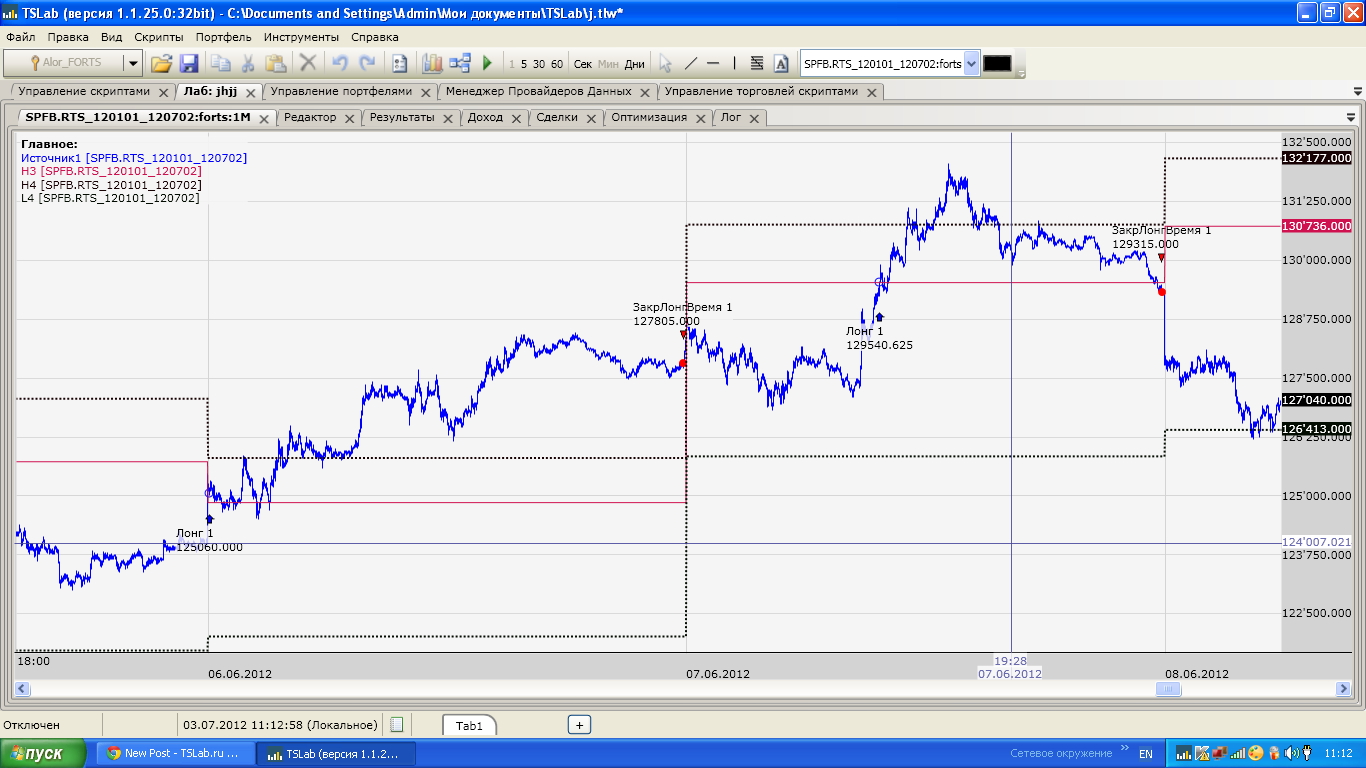Switch timeframe units to Дни
Image resolution: width=1366 pixels, height=768 pixels.
point(635,64)
